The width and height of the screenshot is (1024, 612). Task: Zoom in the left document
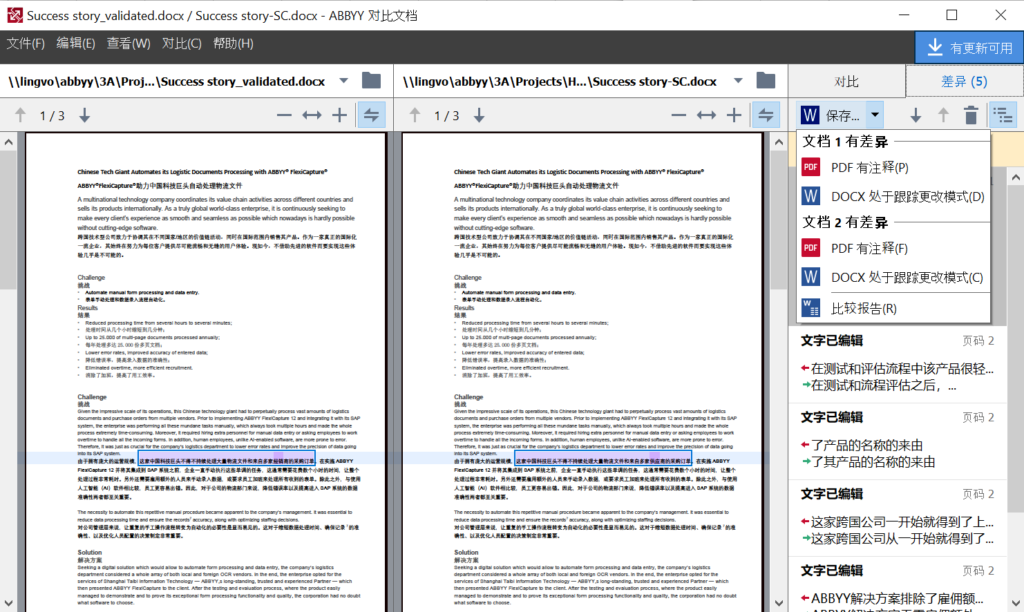340,116
